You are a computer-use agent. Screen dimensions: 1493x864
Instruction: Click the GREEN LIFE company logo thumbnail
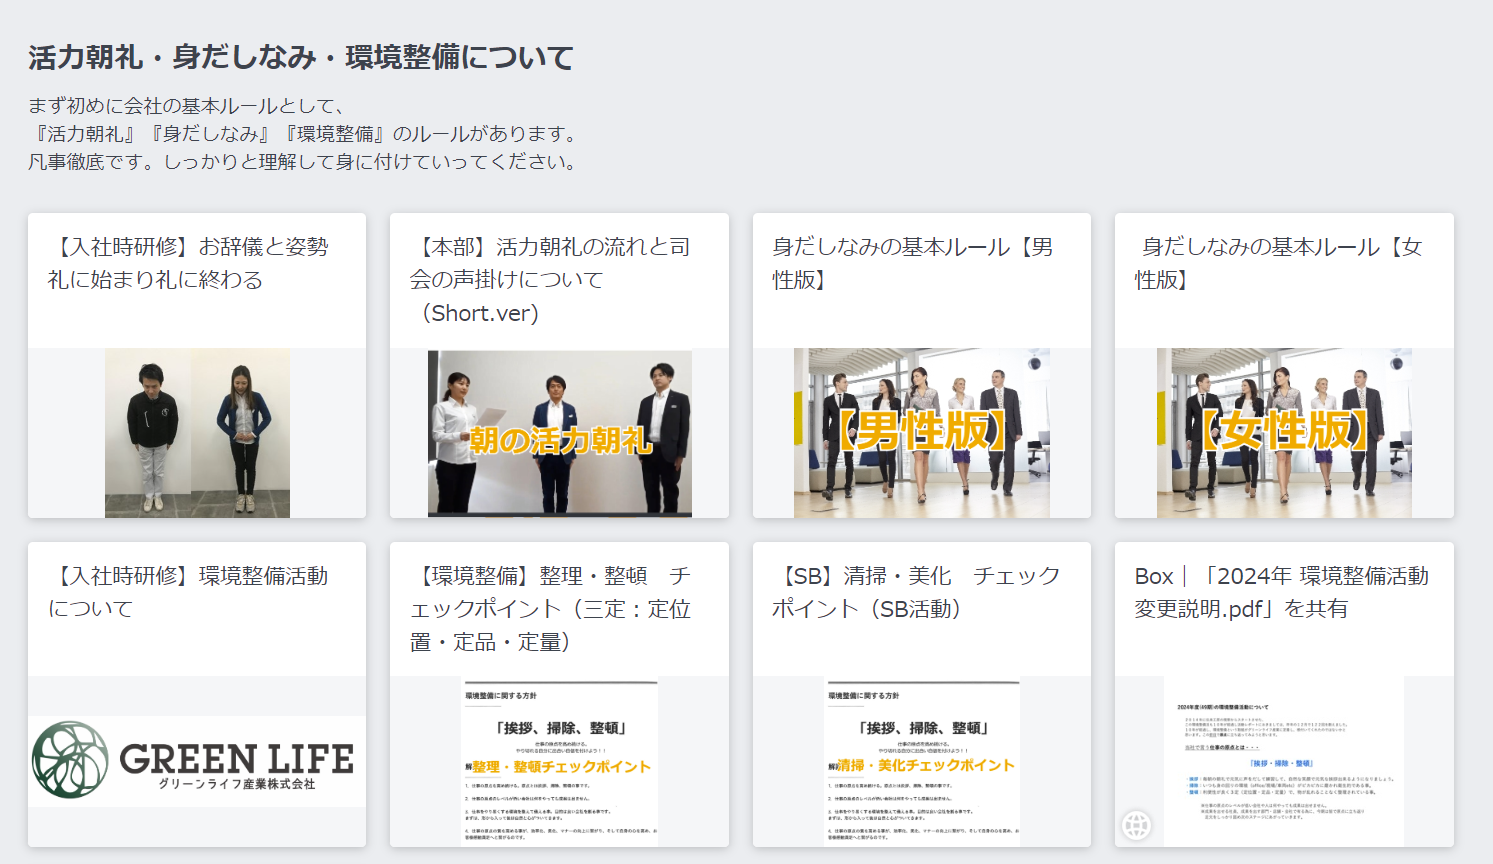[197, 761]
